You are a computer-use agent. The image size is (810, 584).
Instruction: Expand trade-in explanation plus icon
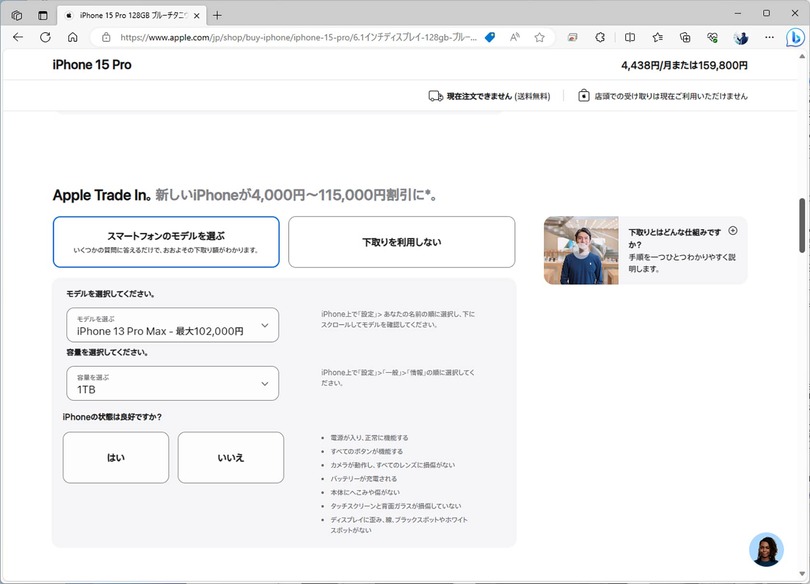[733, 231]
